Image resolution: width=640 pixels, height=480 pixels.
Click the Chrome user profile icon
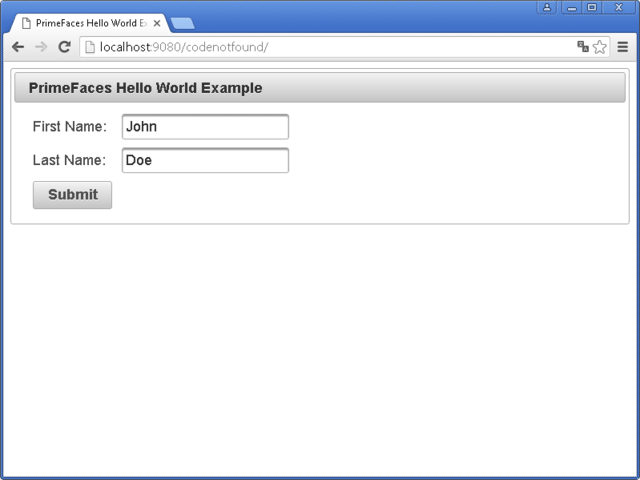coord(547,7)
